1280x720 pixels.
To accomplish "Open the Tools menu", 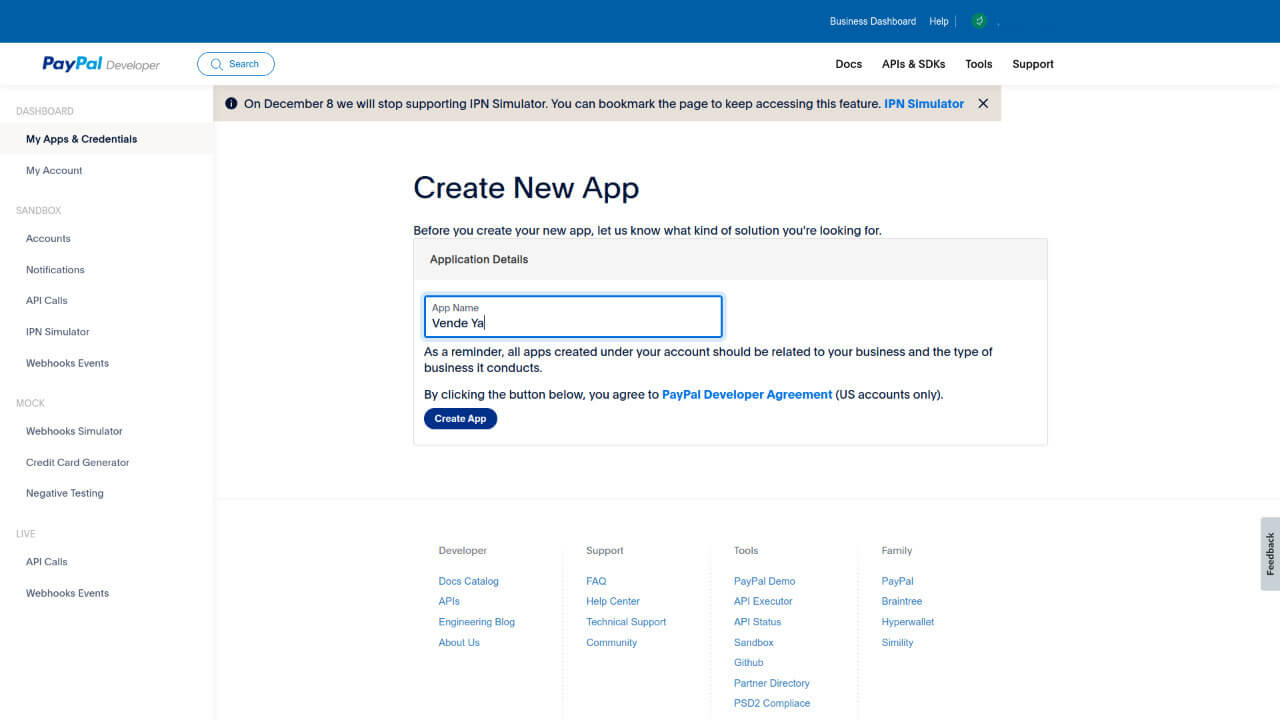I will [979, 64].
